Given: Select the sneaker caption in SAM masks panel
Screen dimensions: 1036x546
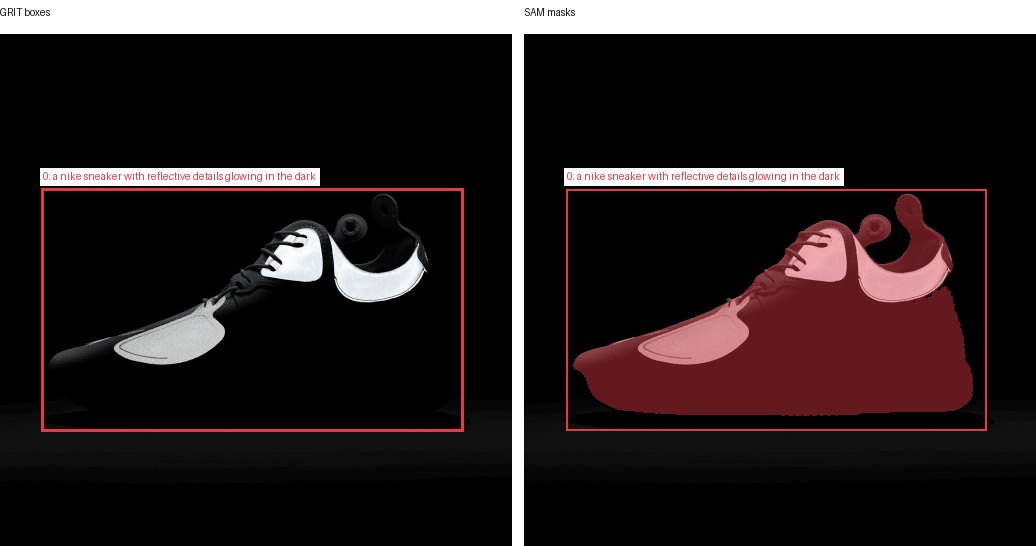Looking at the screenshot, I should click(704, 176).
